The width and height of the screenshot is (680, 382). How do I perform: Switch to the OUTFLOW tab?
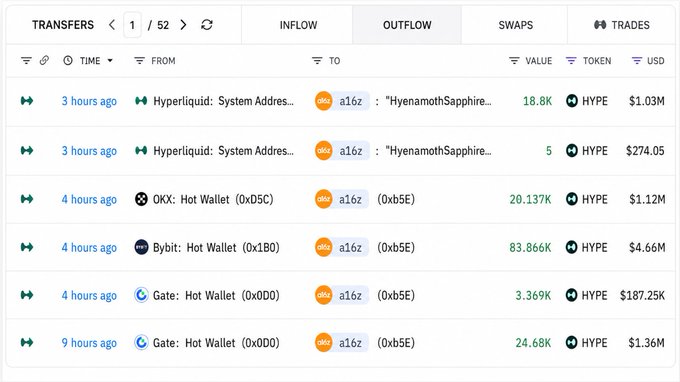[407, 25]
